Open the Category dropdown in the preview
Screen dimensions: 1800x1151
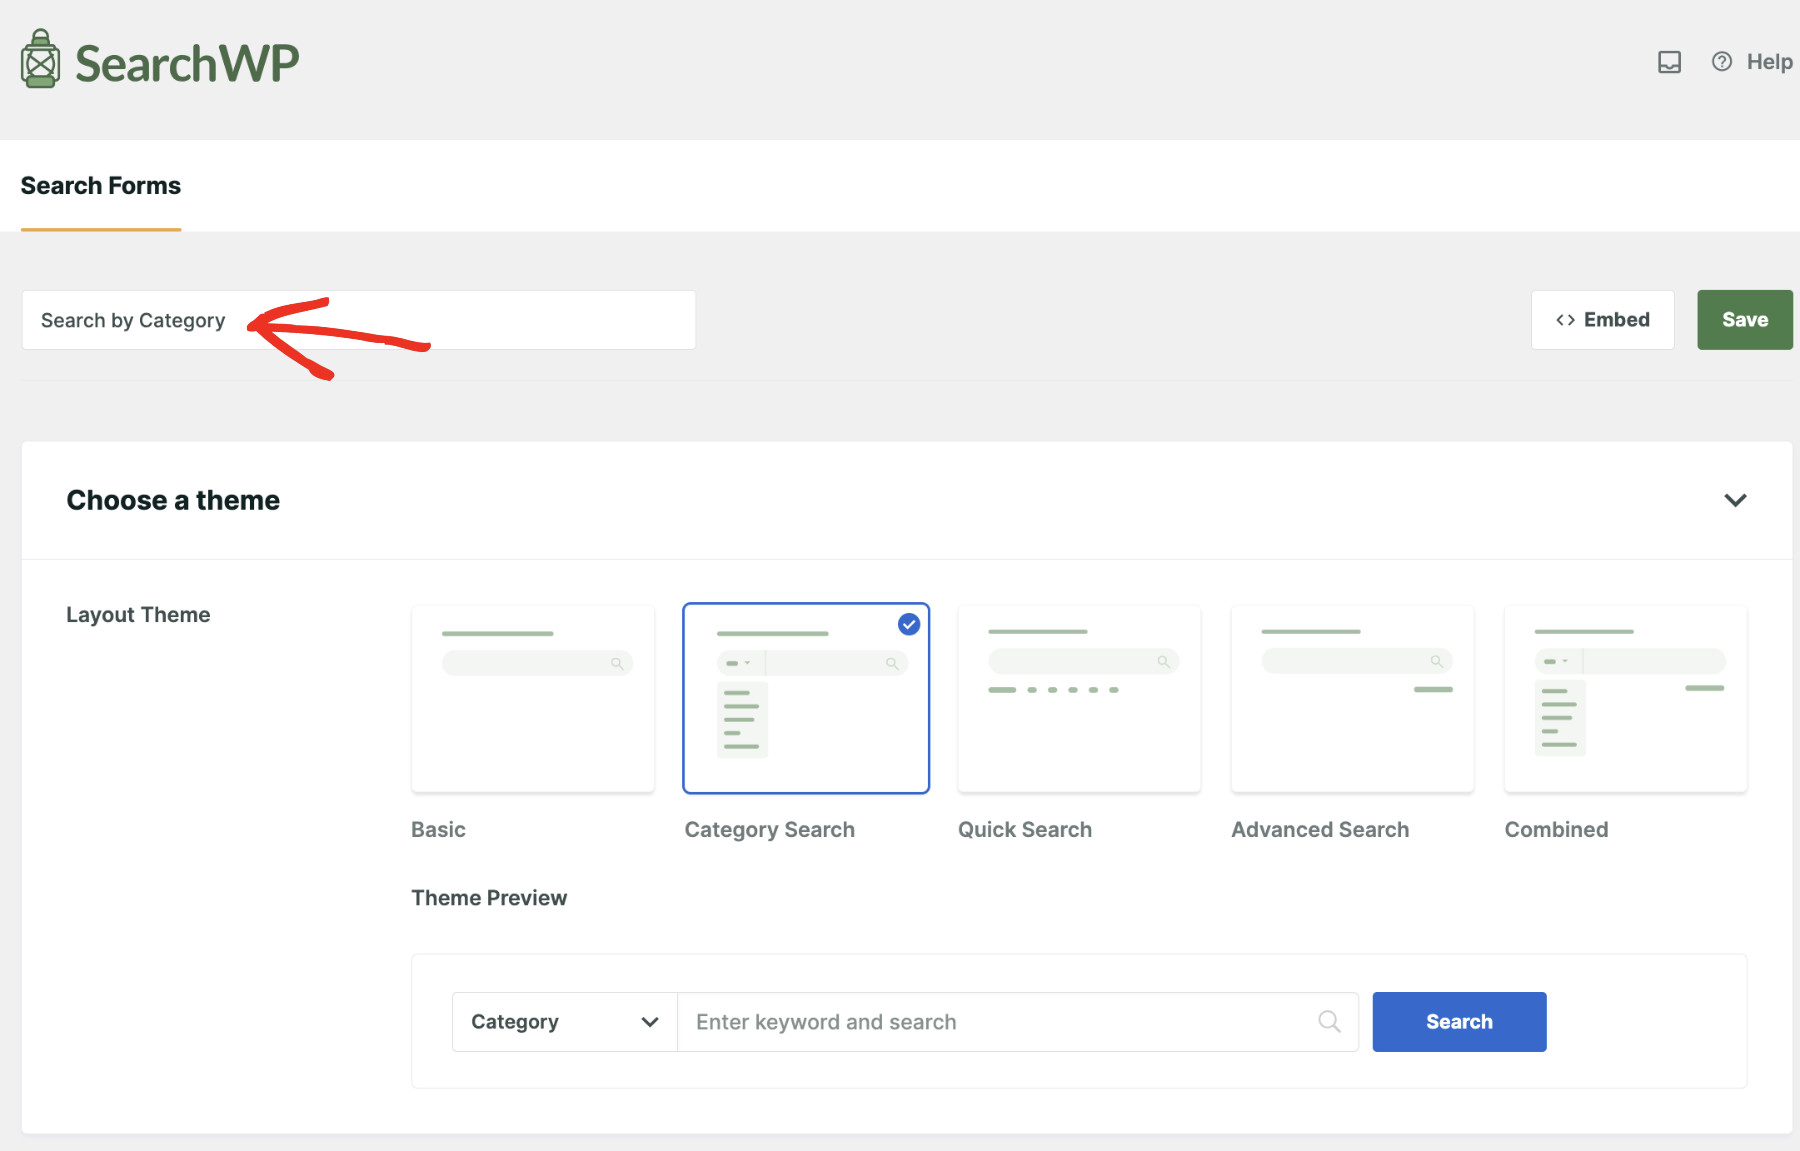click(563, 1021)
